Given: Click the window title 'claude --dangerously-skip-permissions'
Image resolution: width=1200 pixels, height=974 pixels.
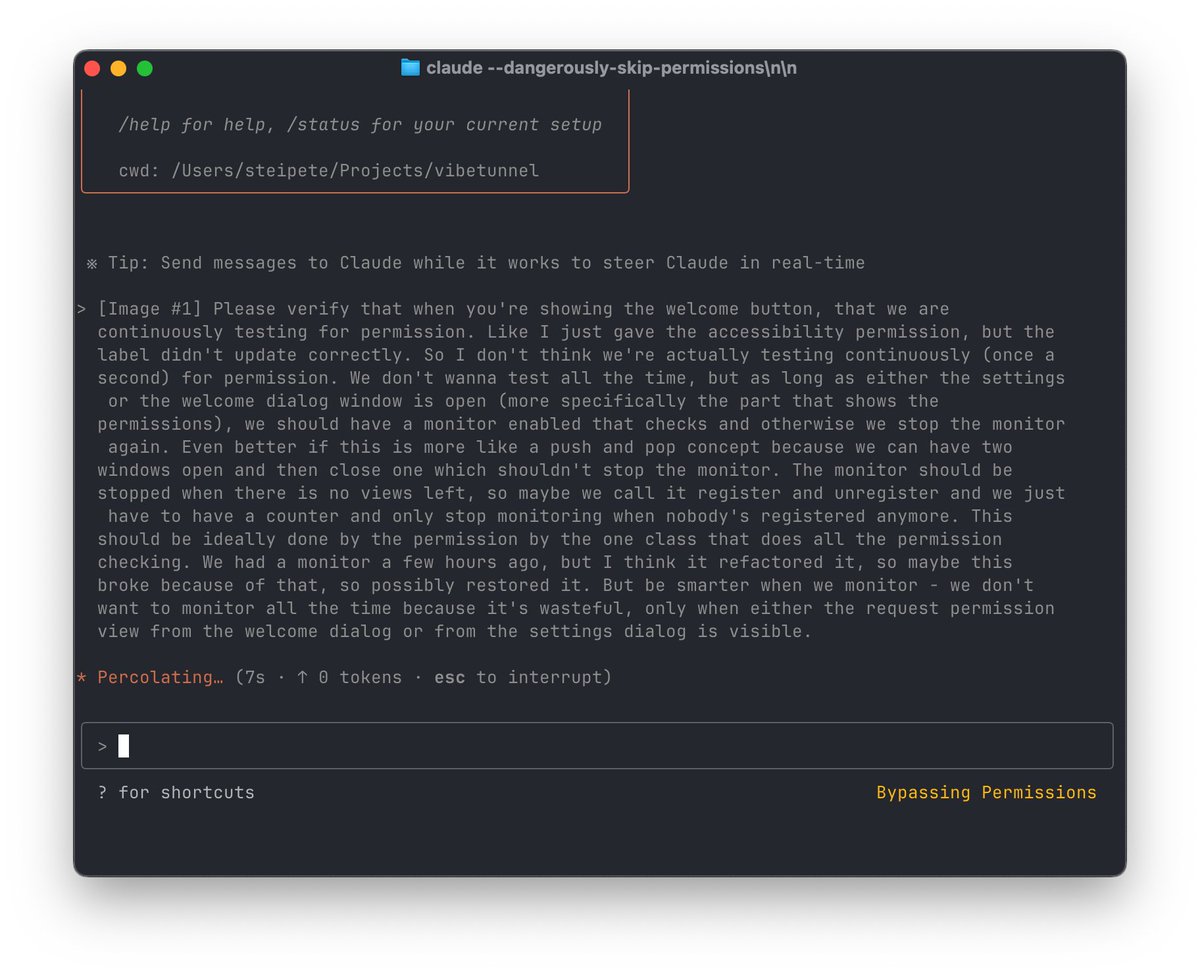Looking at the screenshot, I should (611, 68).
